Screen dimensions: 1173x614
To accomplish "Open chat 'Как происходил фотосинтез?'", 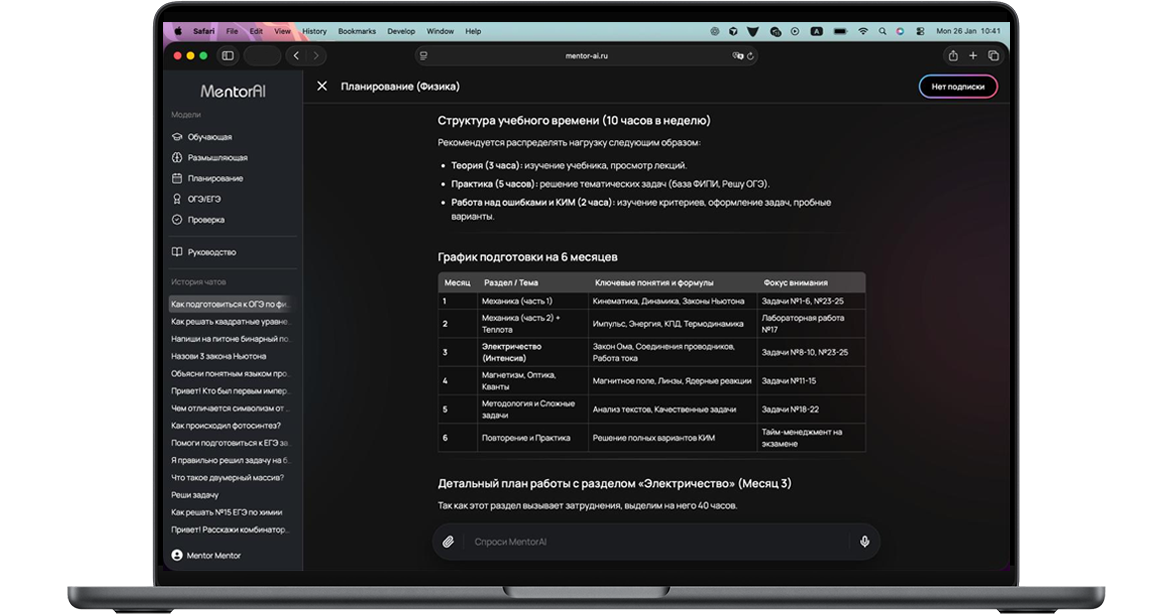I will point(225,425).
